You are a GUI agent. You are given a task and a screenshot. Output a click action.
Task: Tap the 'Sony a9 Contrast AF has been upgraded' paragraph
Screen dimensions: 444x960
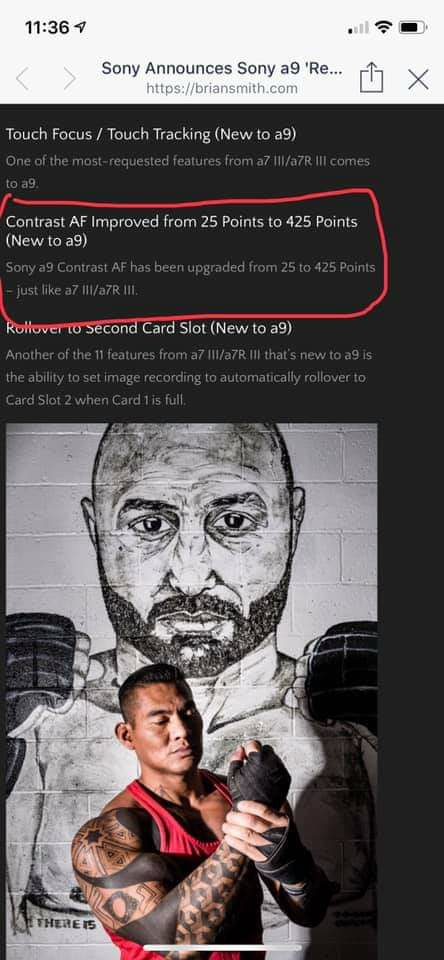[x=190, y=279]
